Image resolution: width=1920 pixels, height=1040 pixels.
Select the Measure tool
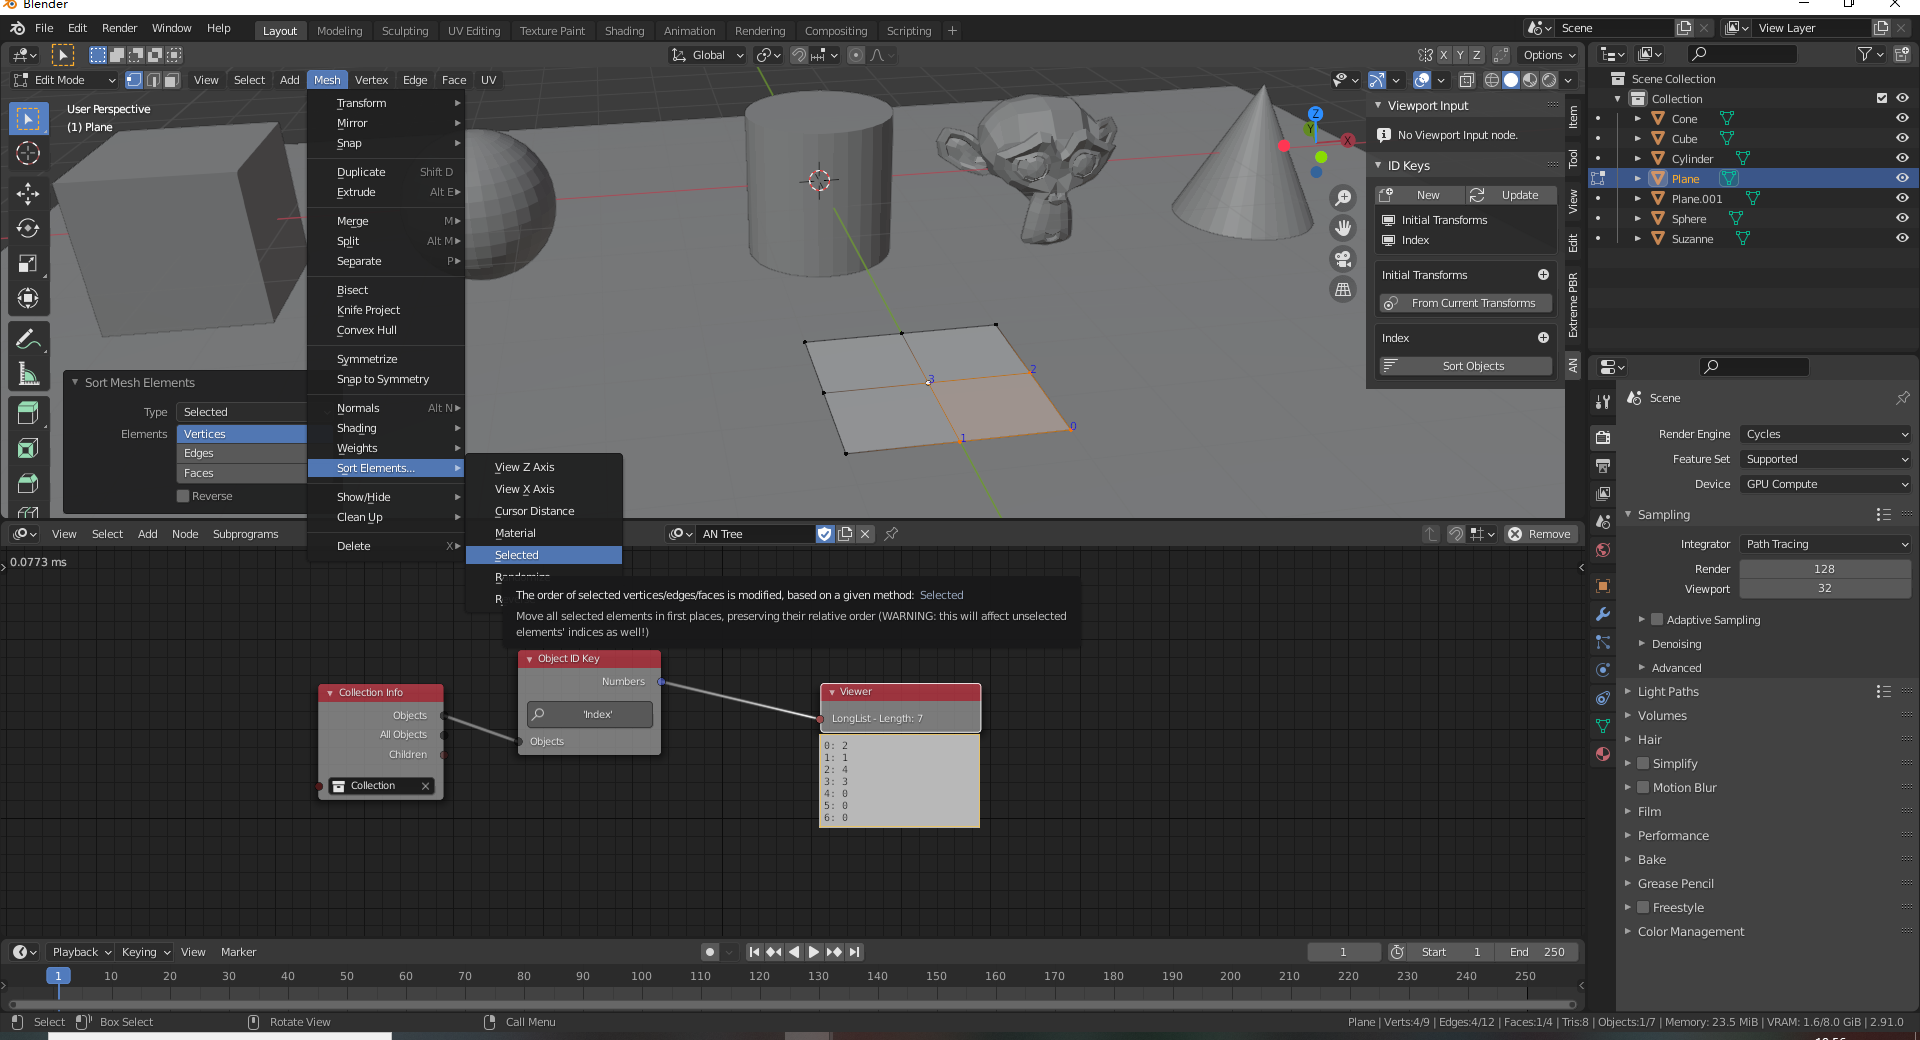point(28,374)
